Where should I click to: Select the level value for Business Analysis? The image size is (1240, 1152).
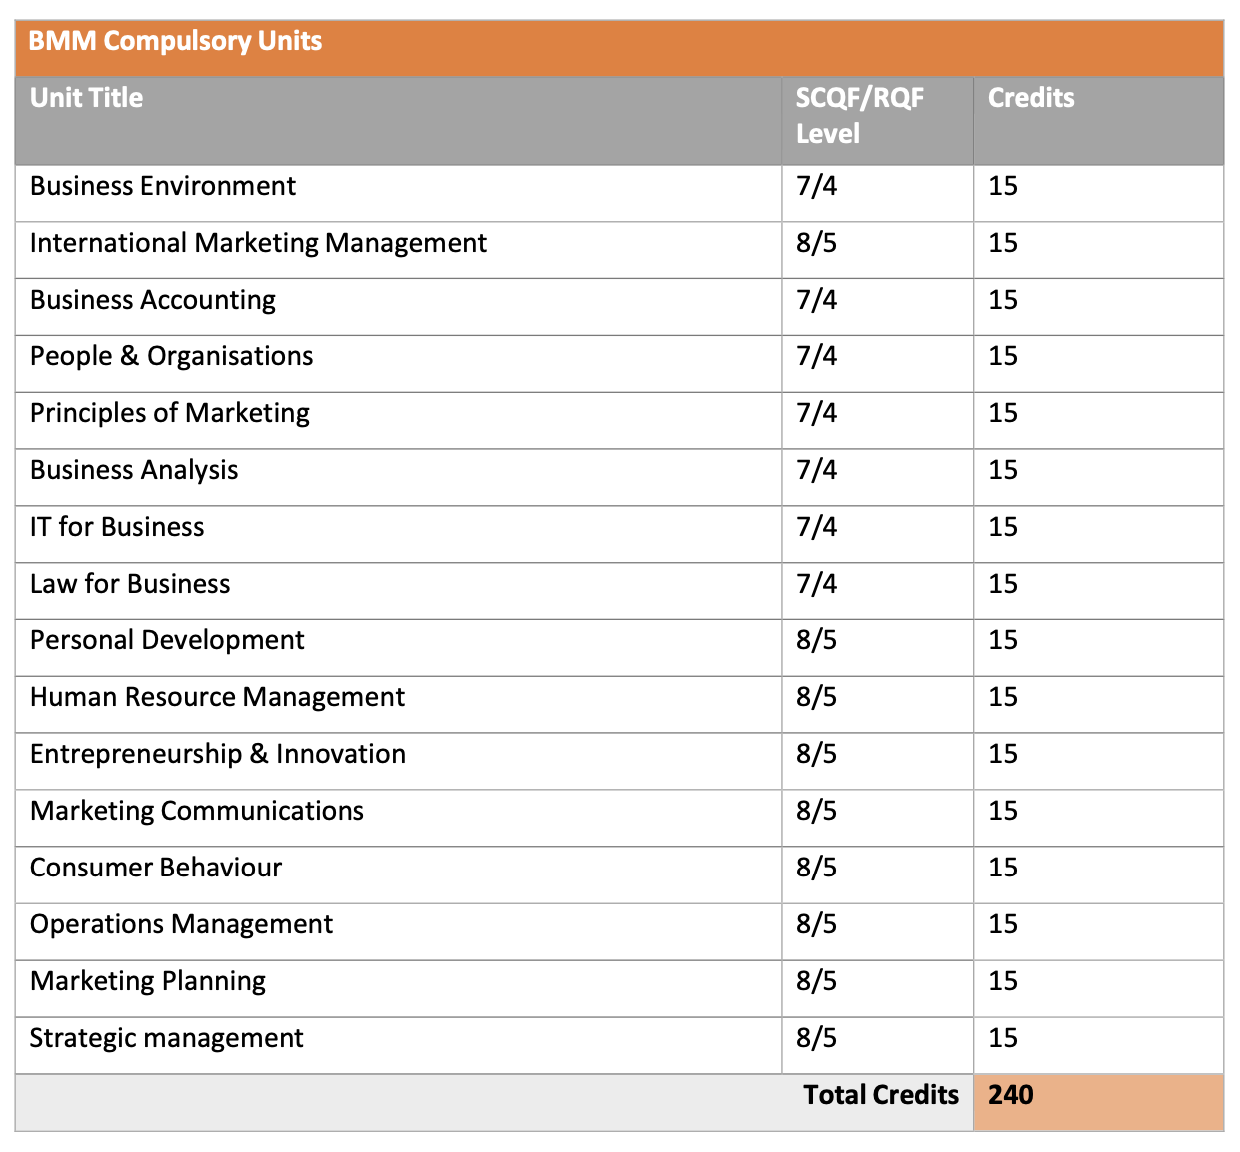point(817,471)
